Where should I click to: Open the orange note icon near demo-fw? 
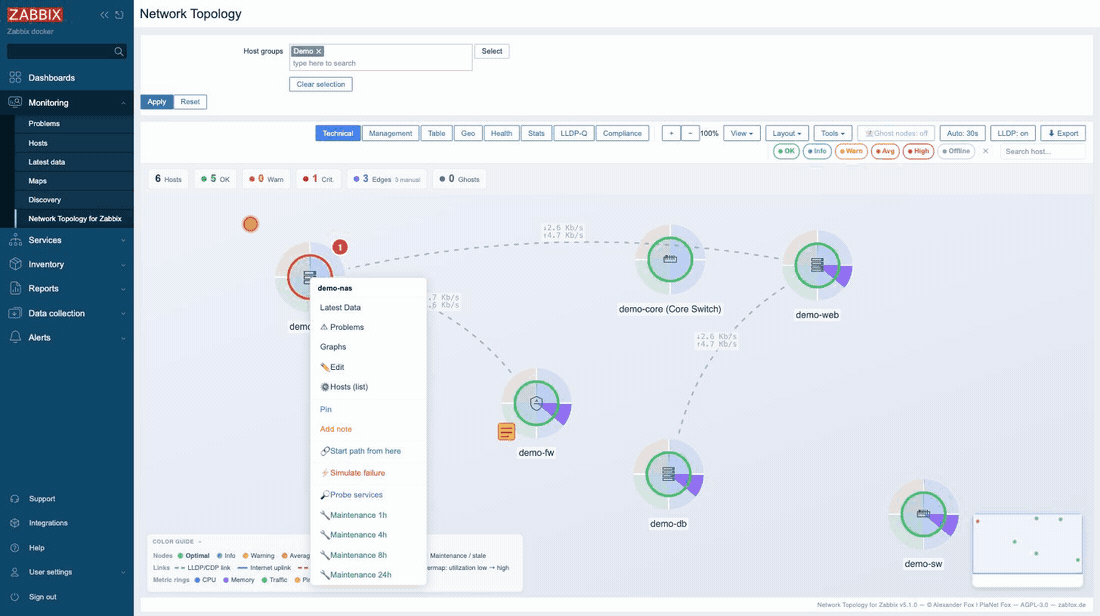coord(507,431)
